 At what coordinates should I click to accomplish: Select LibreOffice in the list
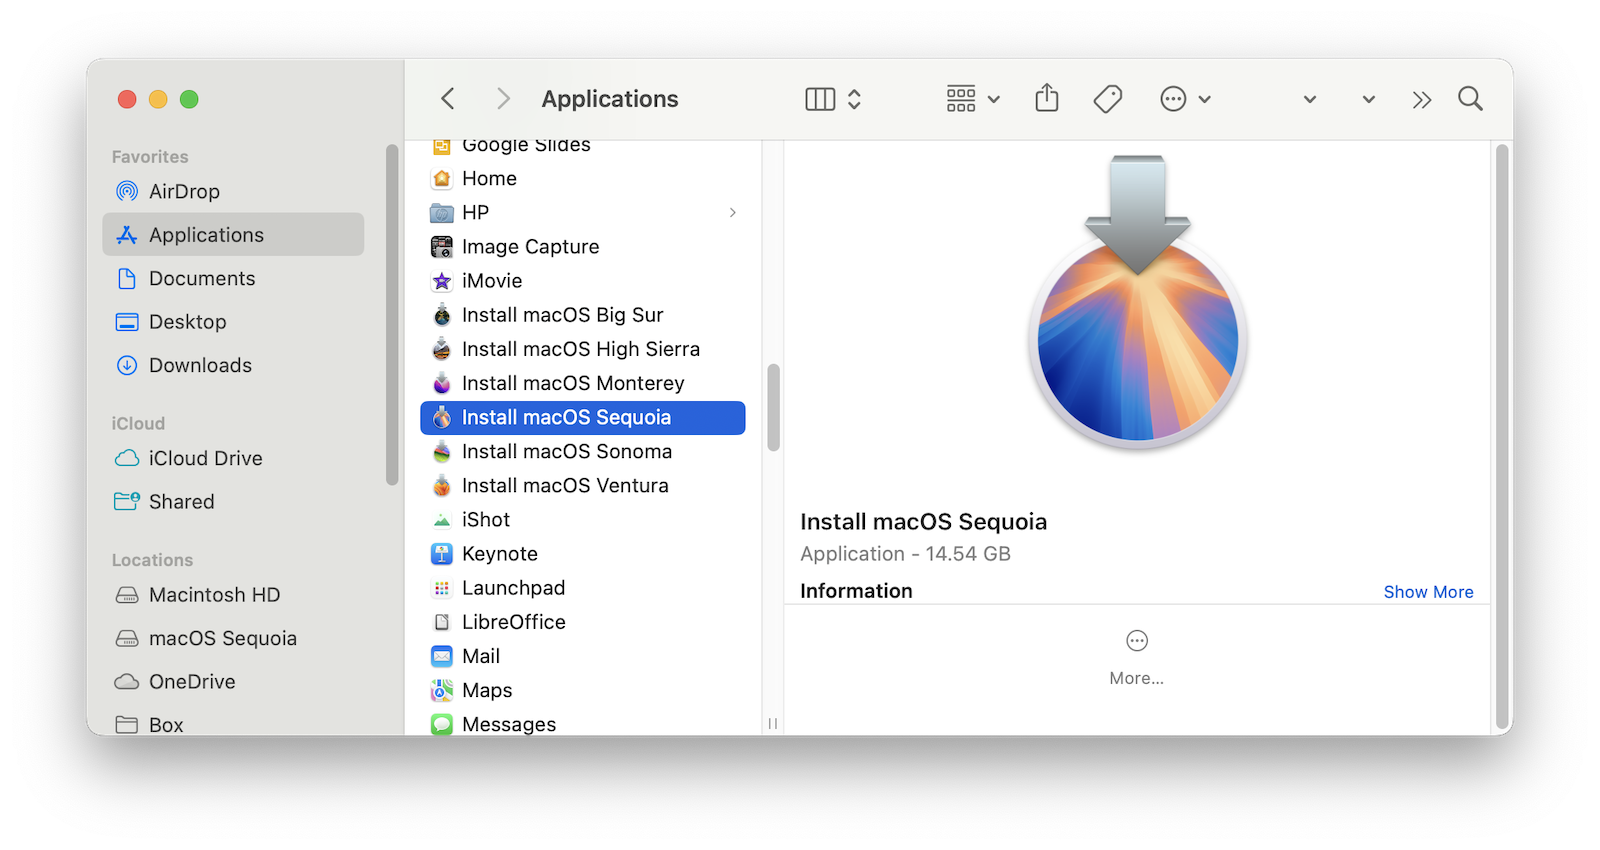(x=583, y=621)
